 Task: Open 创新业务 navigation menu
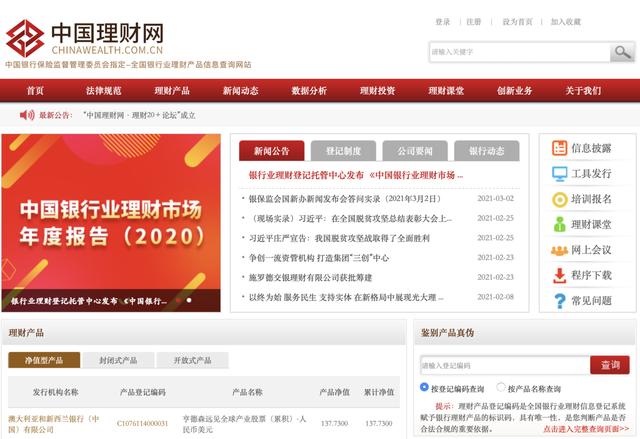[515, 91]
